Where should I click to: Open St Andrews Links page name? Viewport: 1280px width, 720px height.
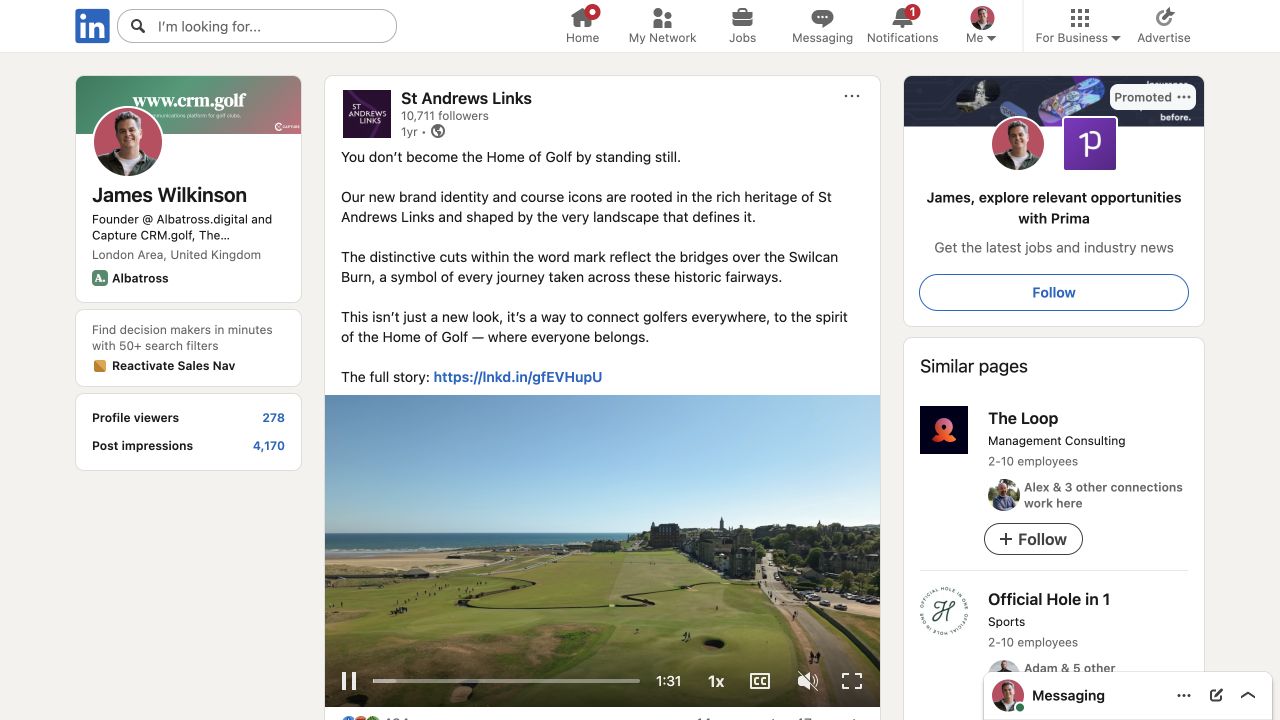coord(466,98)
